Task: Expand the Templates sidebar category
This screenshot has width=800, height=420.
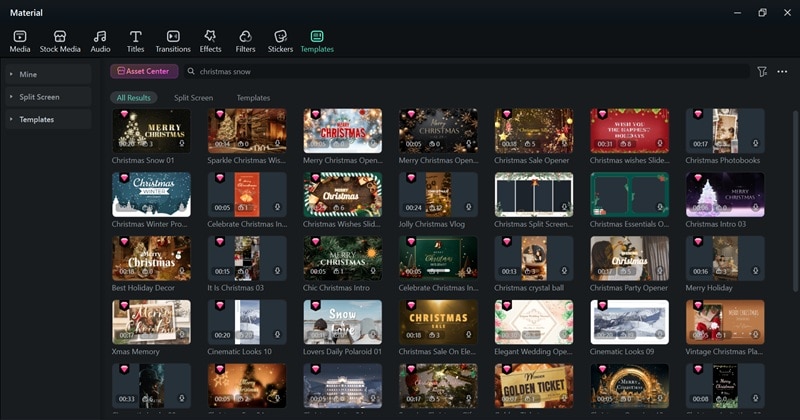Action: (48, 119)
